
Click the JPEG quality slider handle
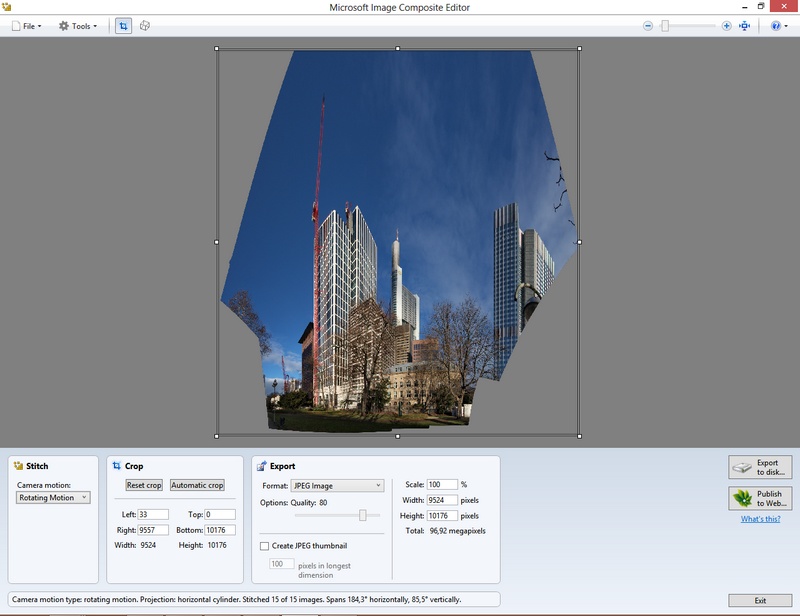[363, 515]
